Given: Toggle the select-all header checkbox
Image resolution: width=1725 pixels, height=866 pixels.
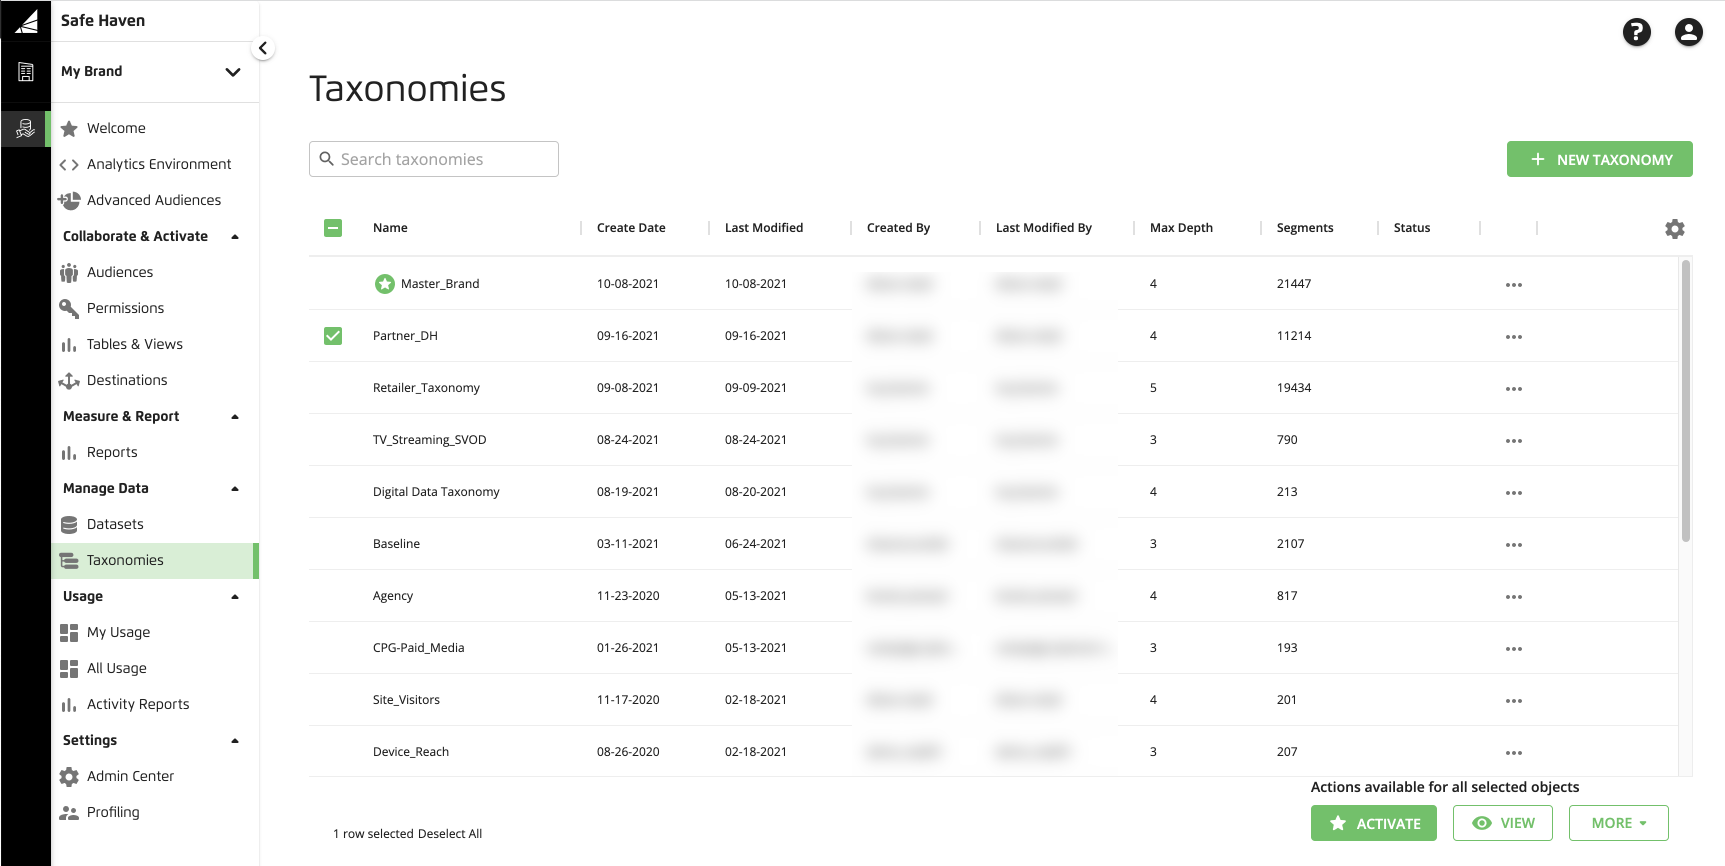Looking at the screenshot, I should (333, 228).
